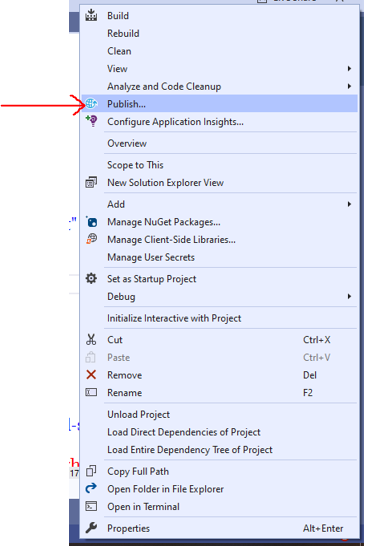This screenshot has height=546, width=365.
Task: Select Clean
Action: tap(219, 51)
